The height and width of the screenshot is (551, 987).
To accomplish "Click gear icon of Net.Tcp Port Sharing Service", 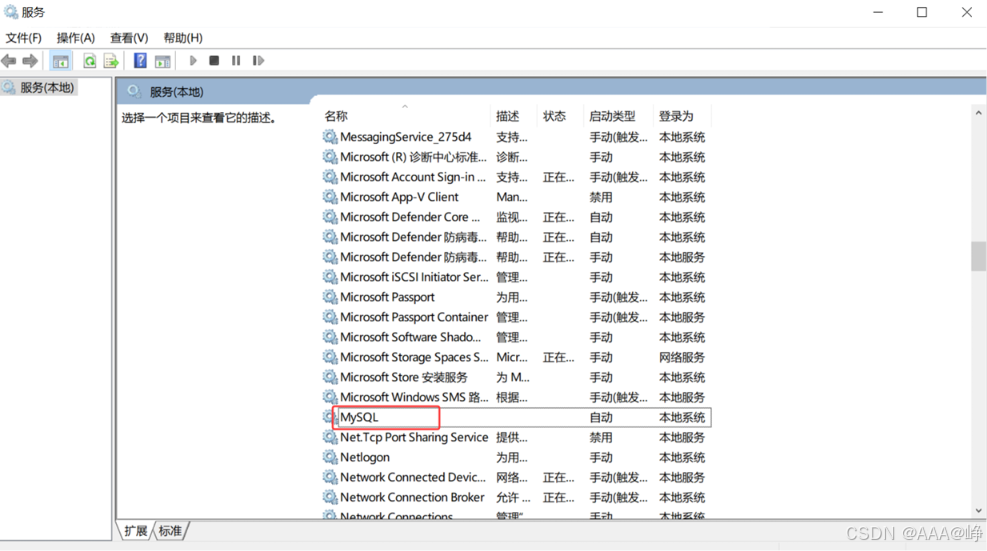I will (330, 436).
